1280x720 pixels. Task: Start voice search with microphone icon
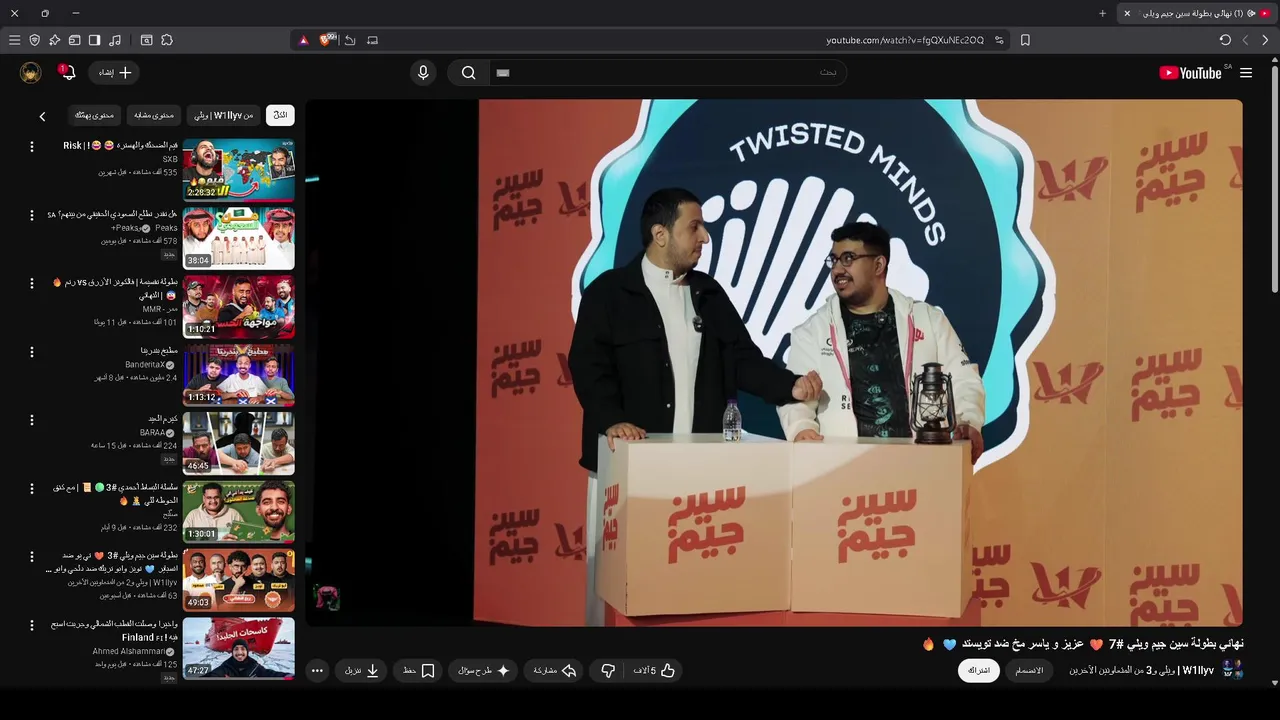pos(423,73)
